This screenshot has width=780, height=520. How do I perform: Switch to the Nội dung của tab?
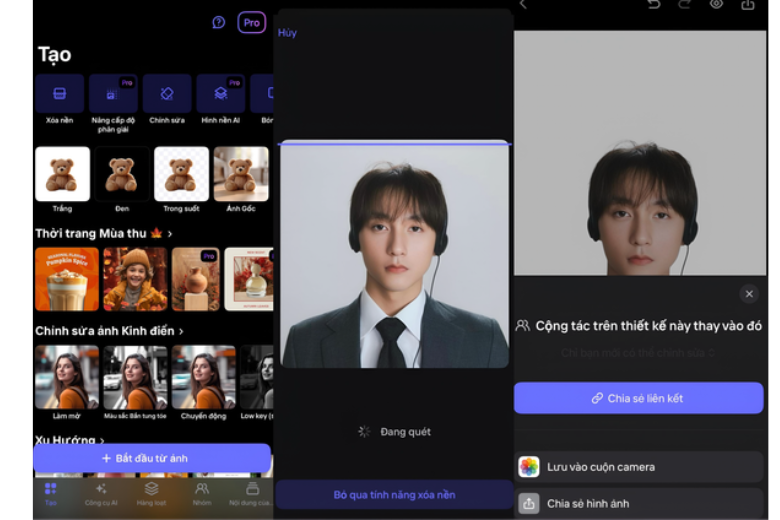pyautogui.click(x=251, y=494)
